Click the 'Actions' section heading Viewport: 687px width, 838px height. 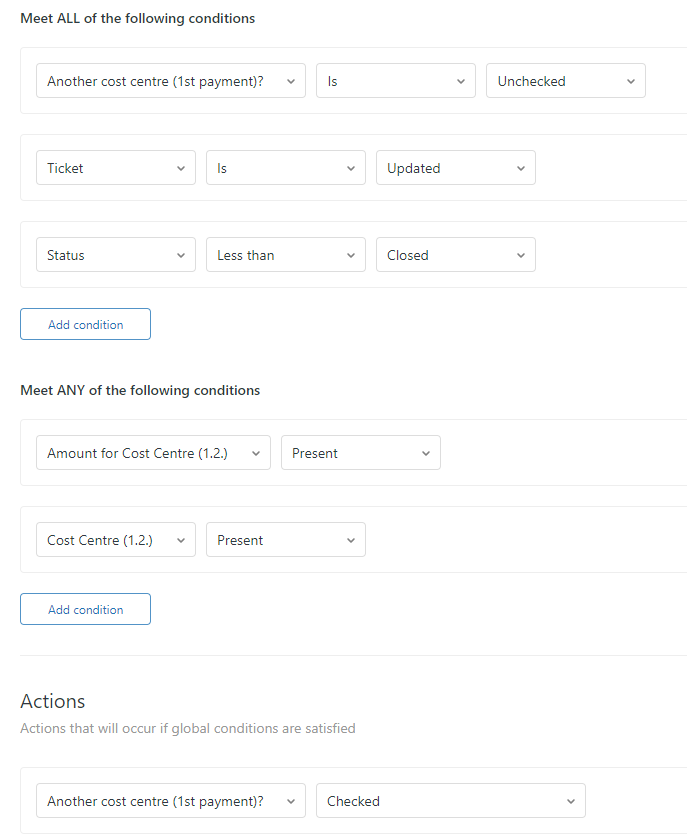click(x=53, y=701)
